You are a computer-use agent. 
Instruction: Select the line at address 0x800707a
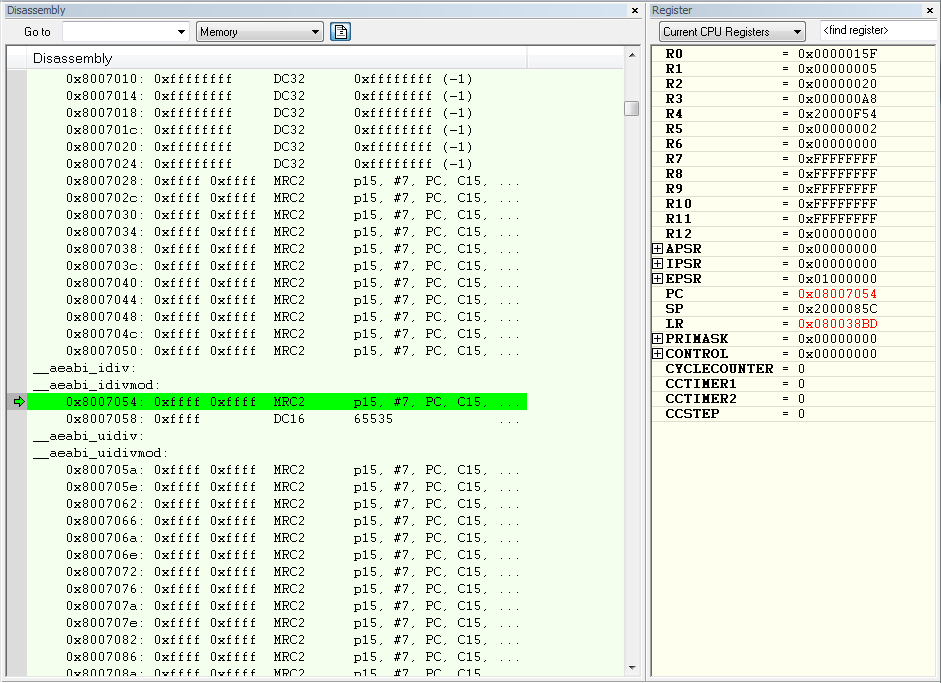point(277,606)
